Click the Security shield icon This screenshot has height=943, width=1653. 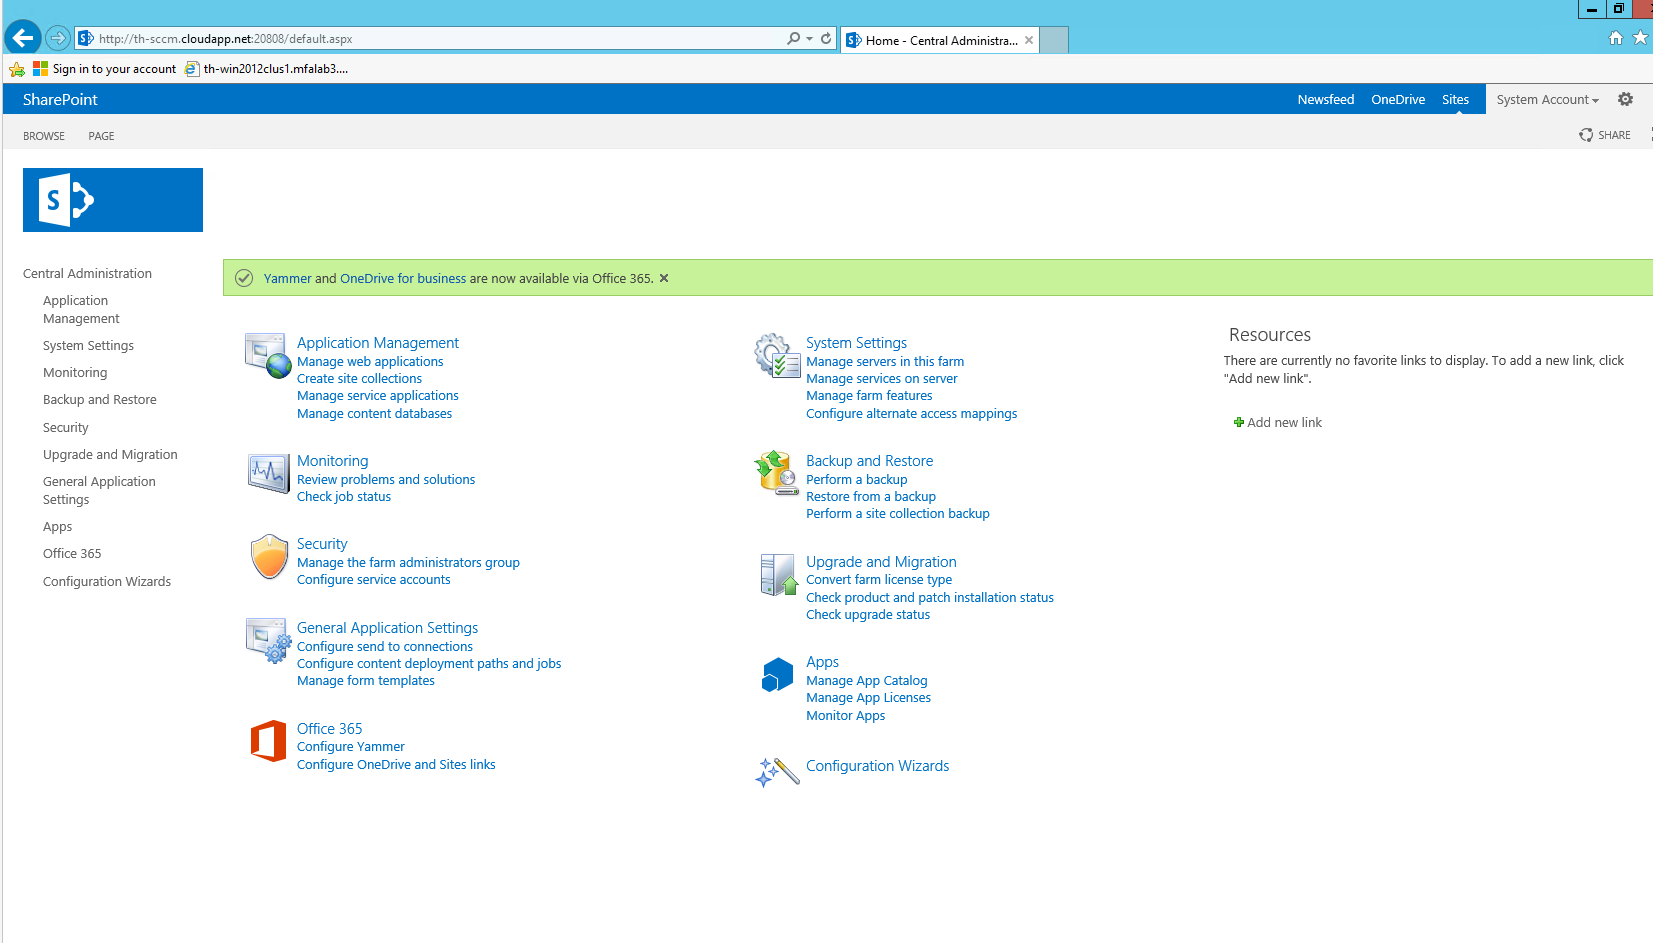tap(269, 557)
